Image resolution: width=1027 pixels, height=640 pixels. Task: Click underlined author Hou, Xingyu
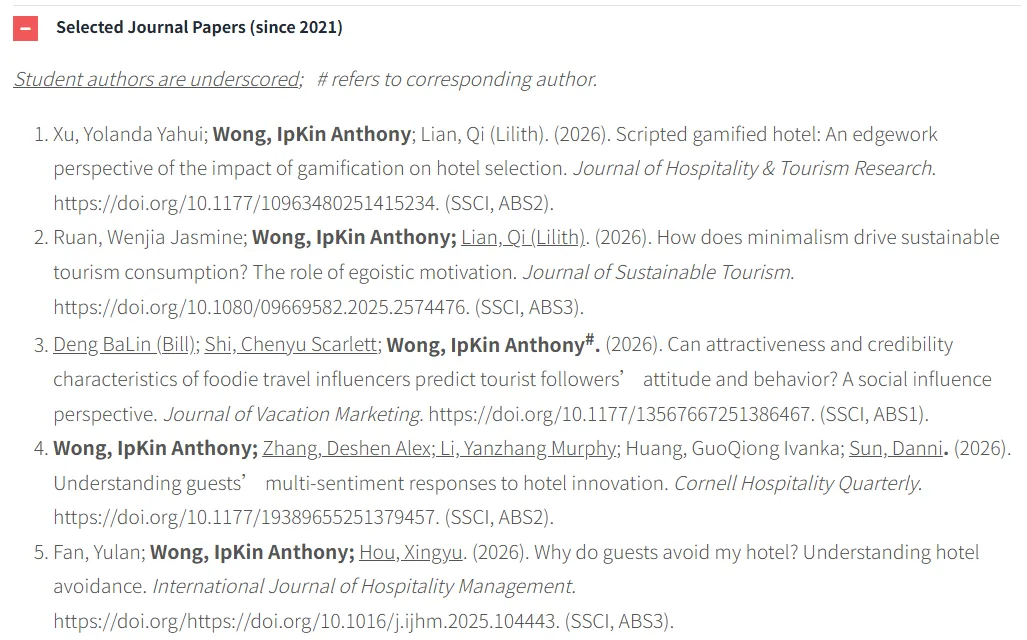tap(411, 552)
